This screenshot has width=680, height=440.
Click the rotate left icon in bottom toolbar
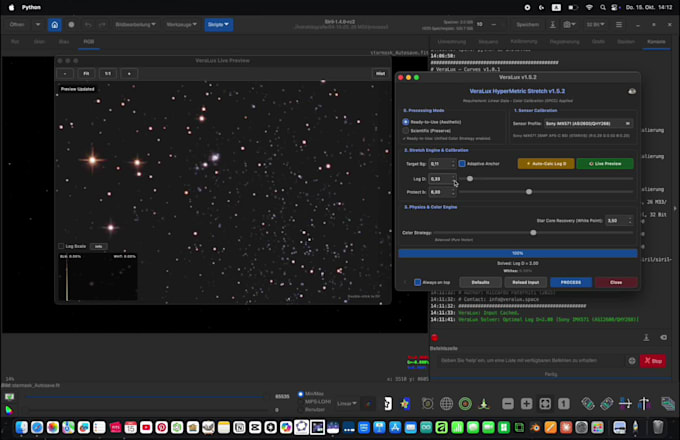click(x=588, y=404)
